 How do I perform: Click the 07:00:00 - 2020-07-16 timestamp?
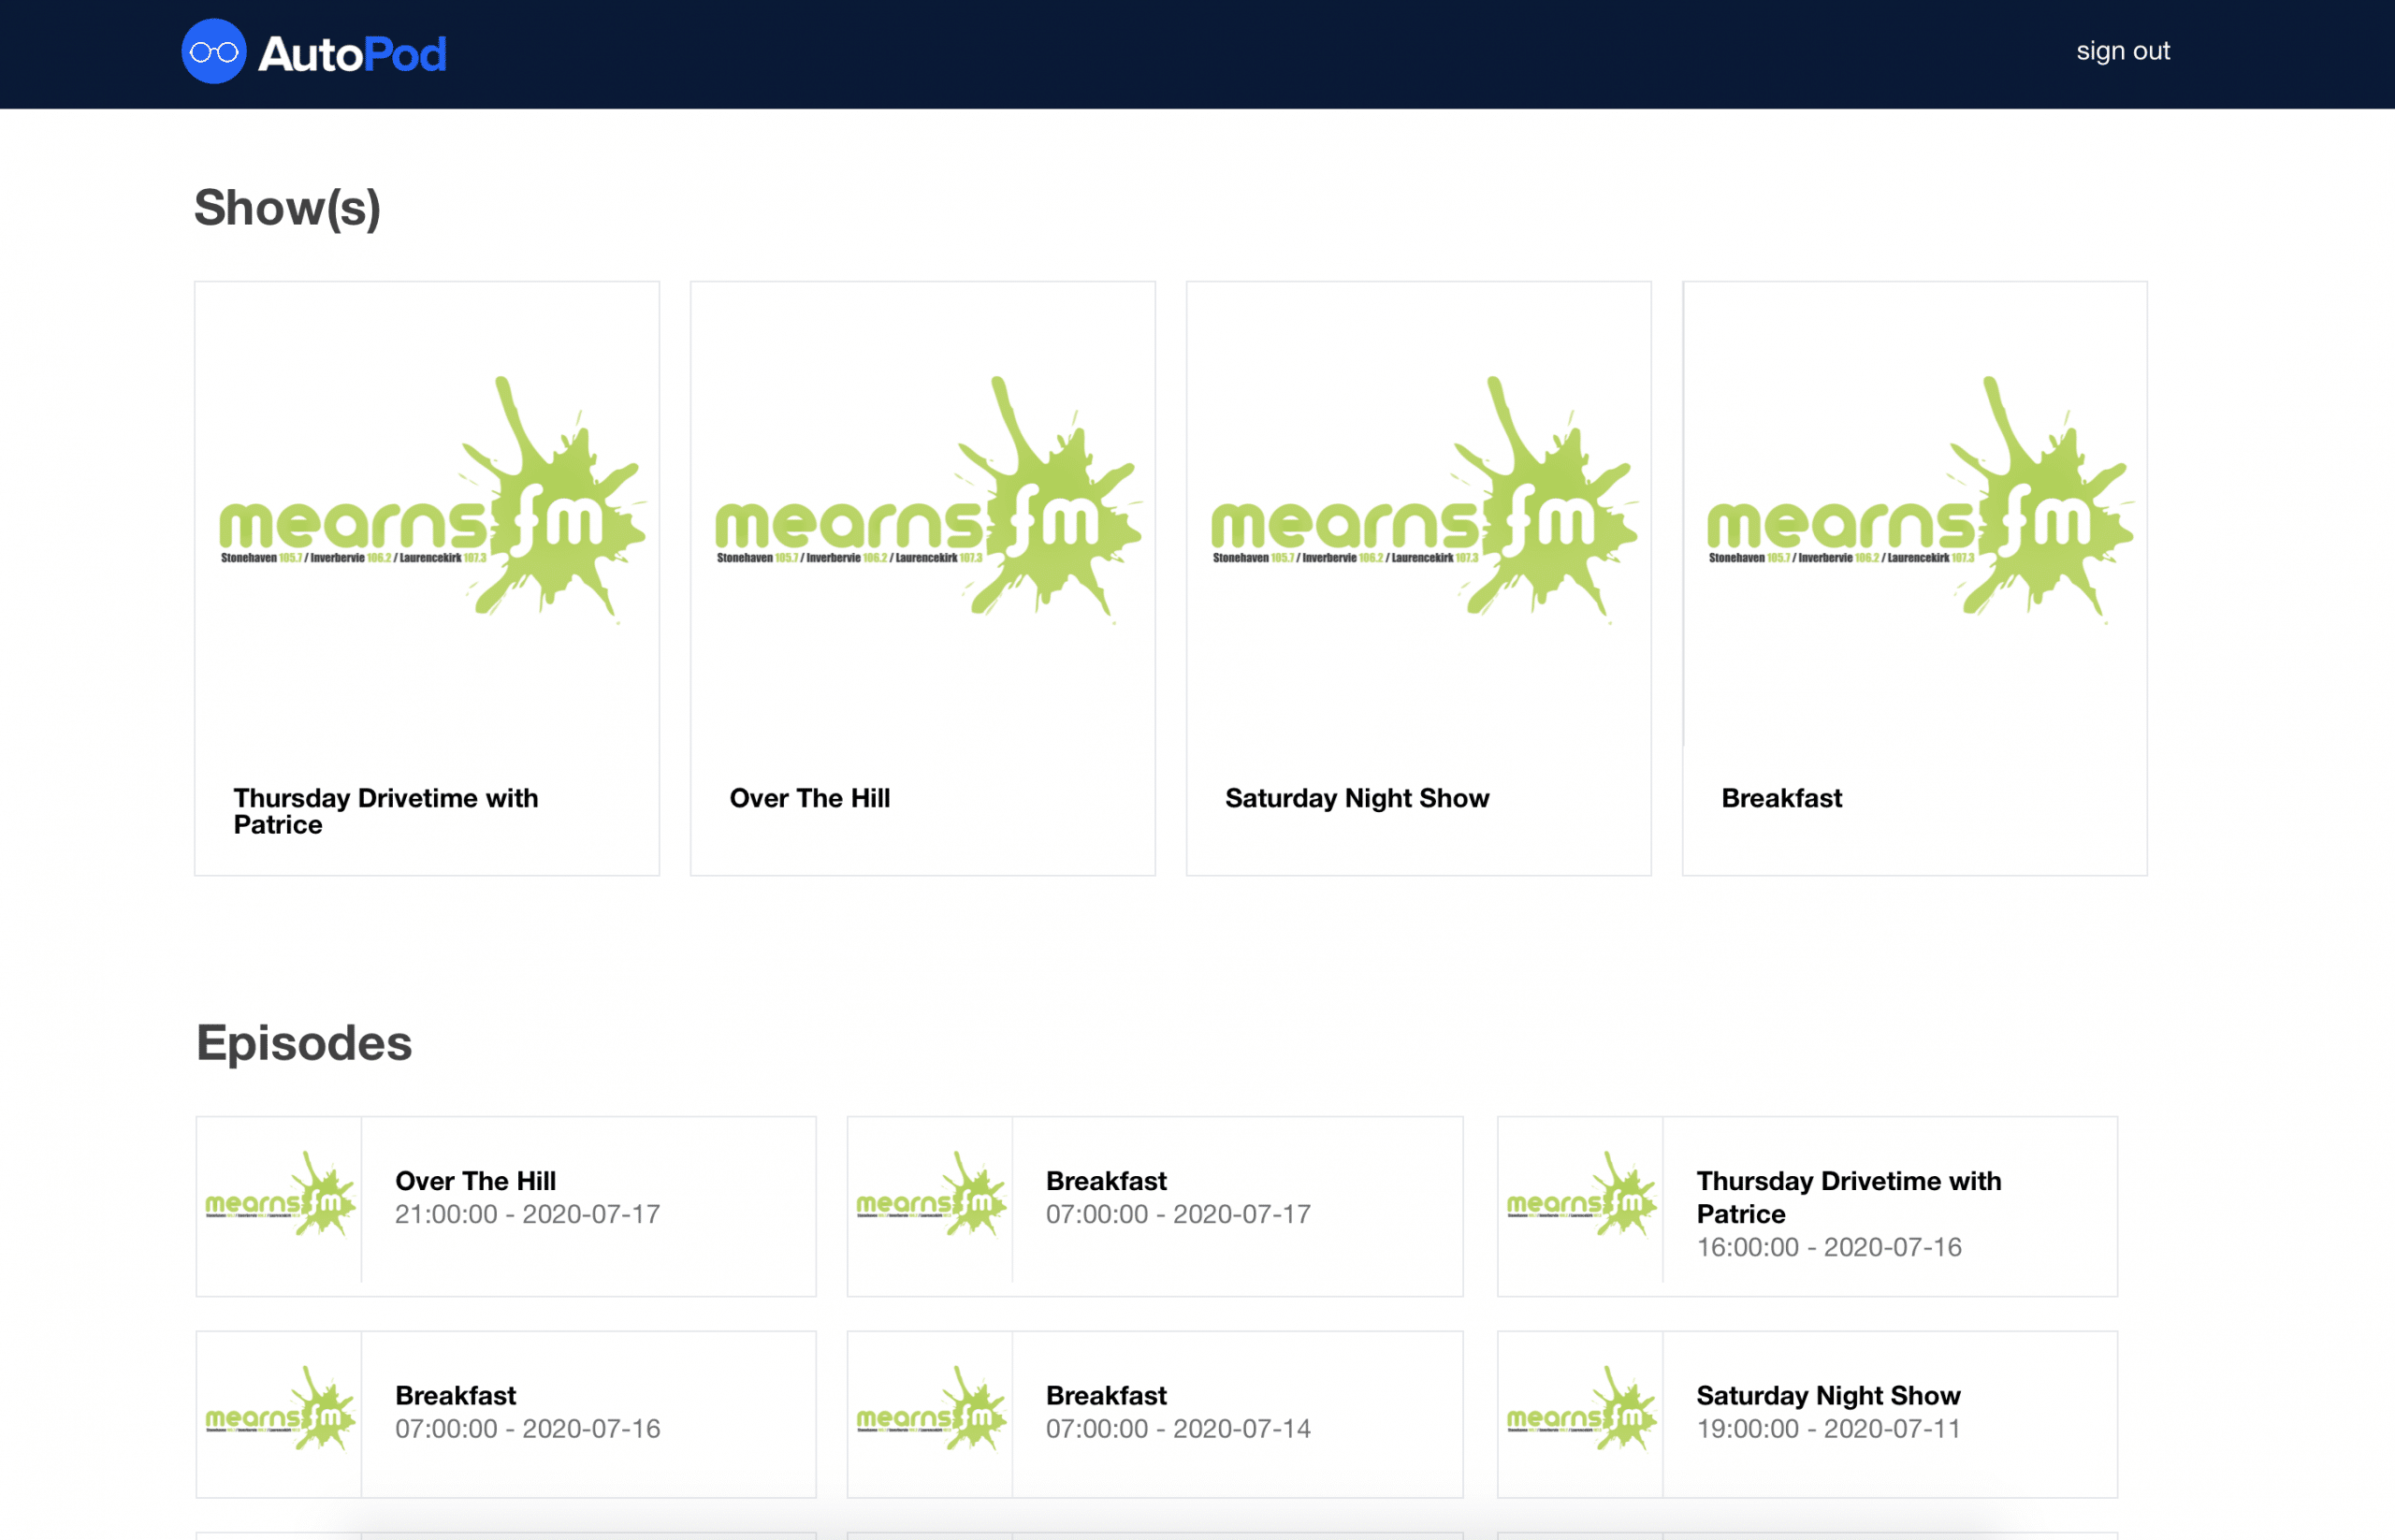527,1428
